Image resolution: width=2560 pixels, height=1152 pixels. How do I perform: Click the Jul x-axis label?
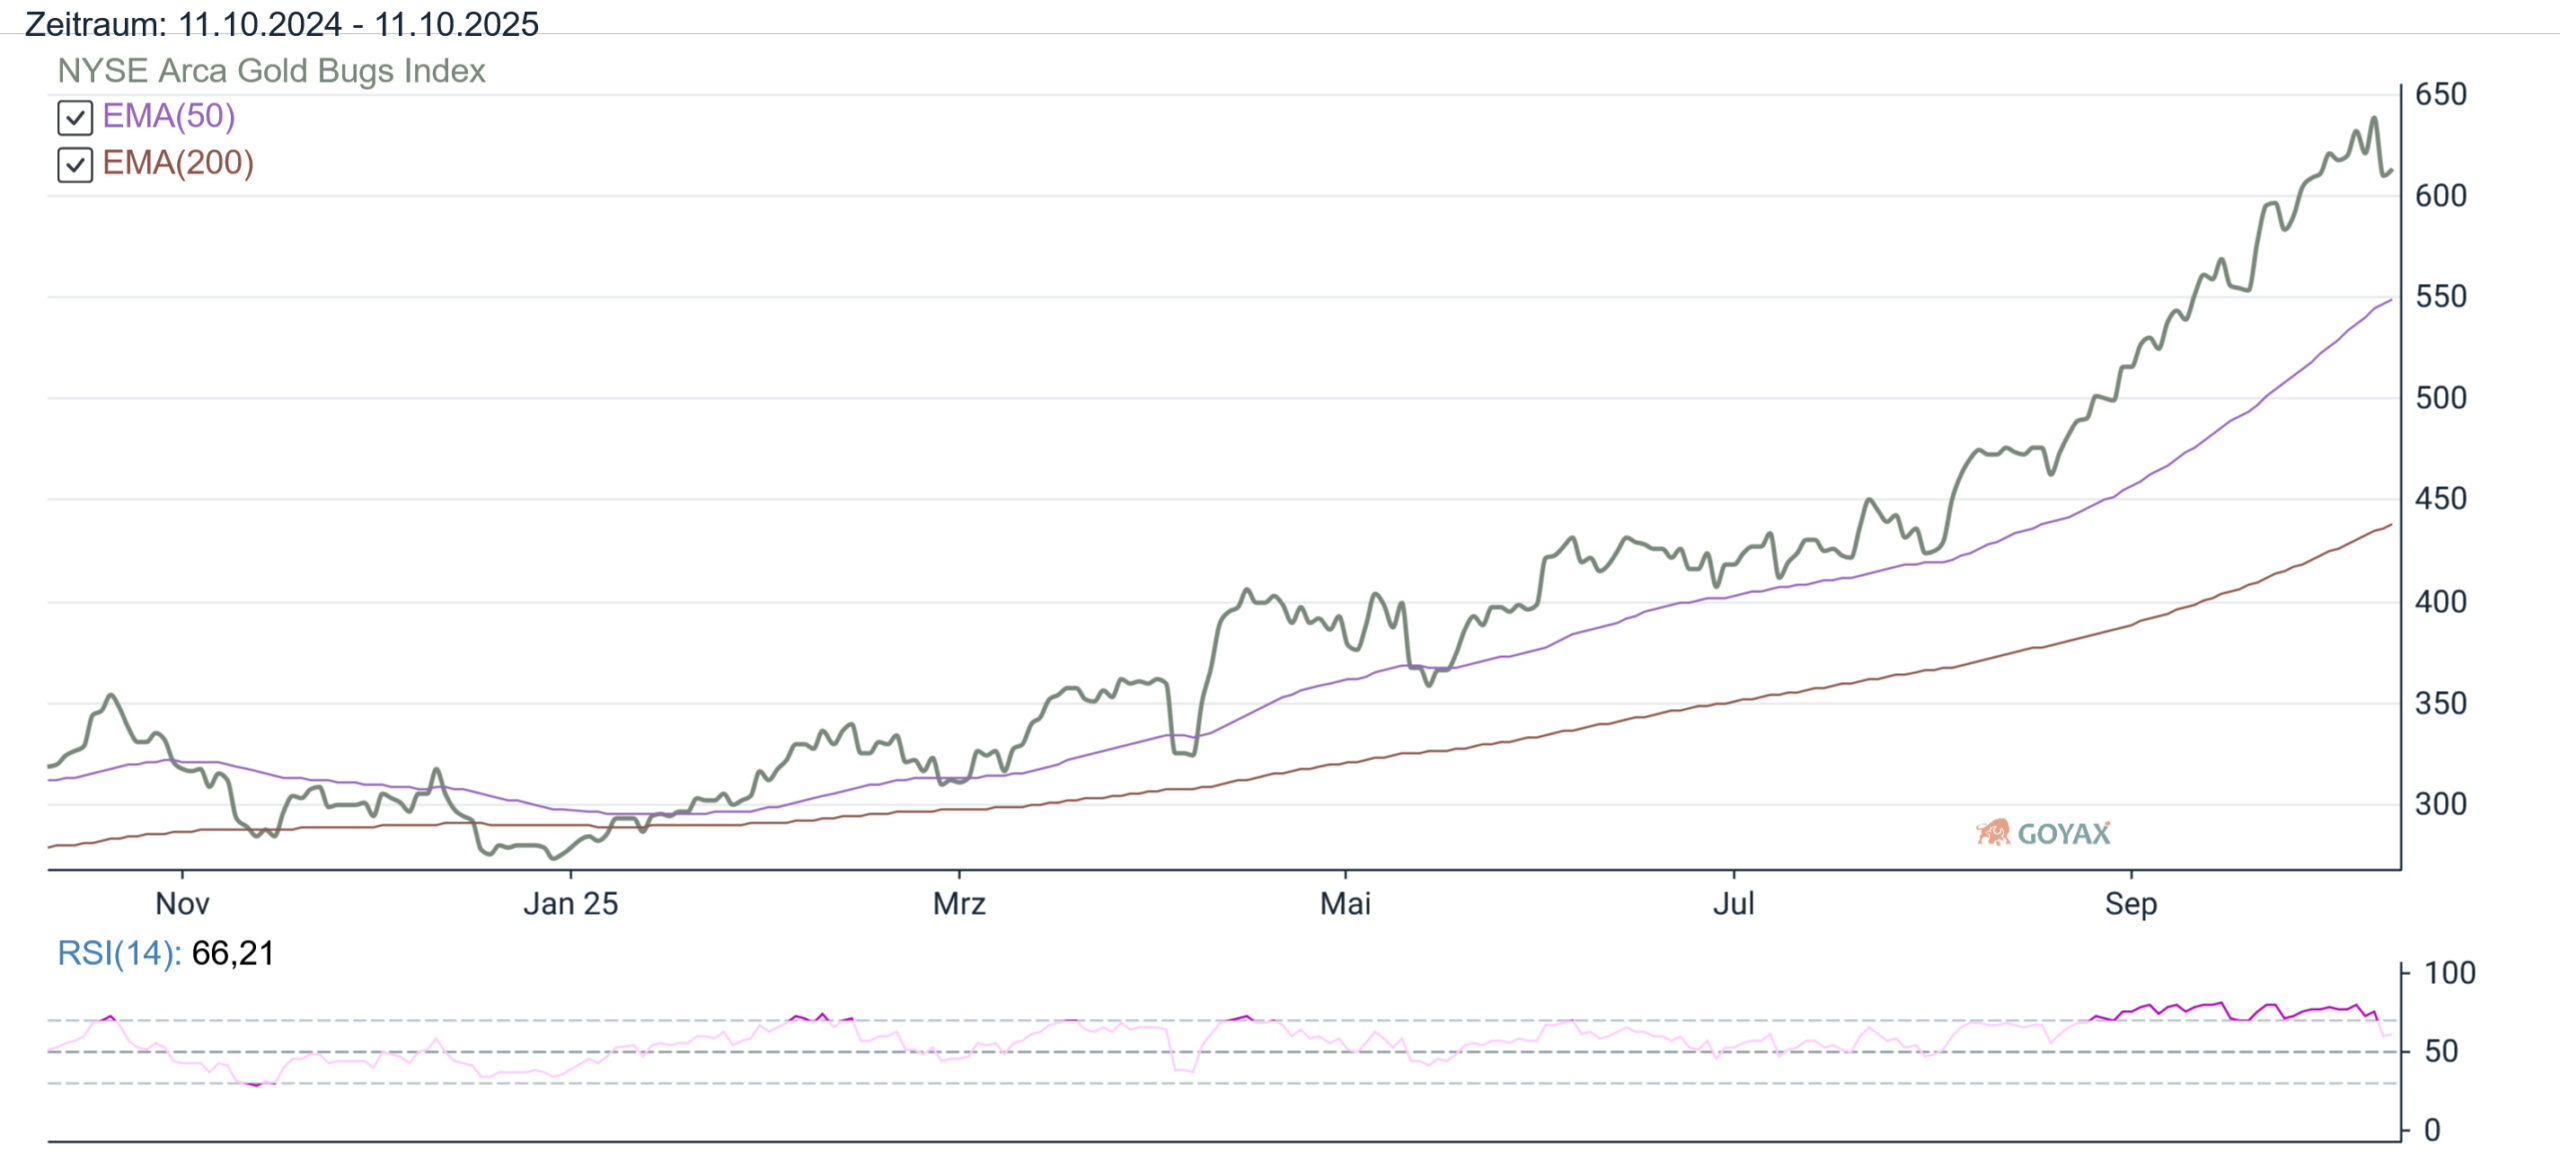(1733, 904)
